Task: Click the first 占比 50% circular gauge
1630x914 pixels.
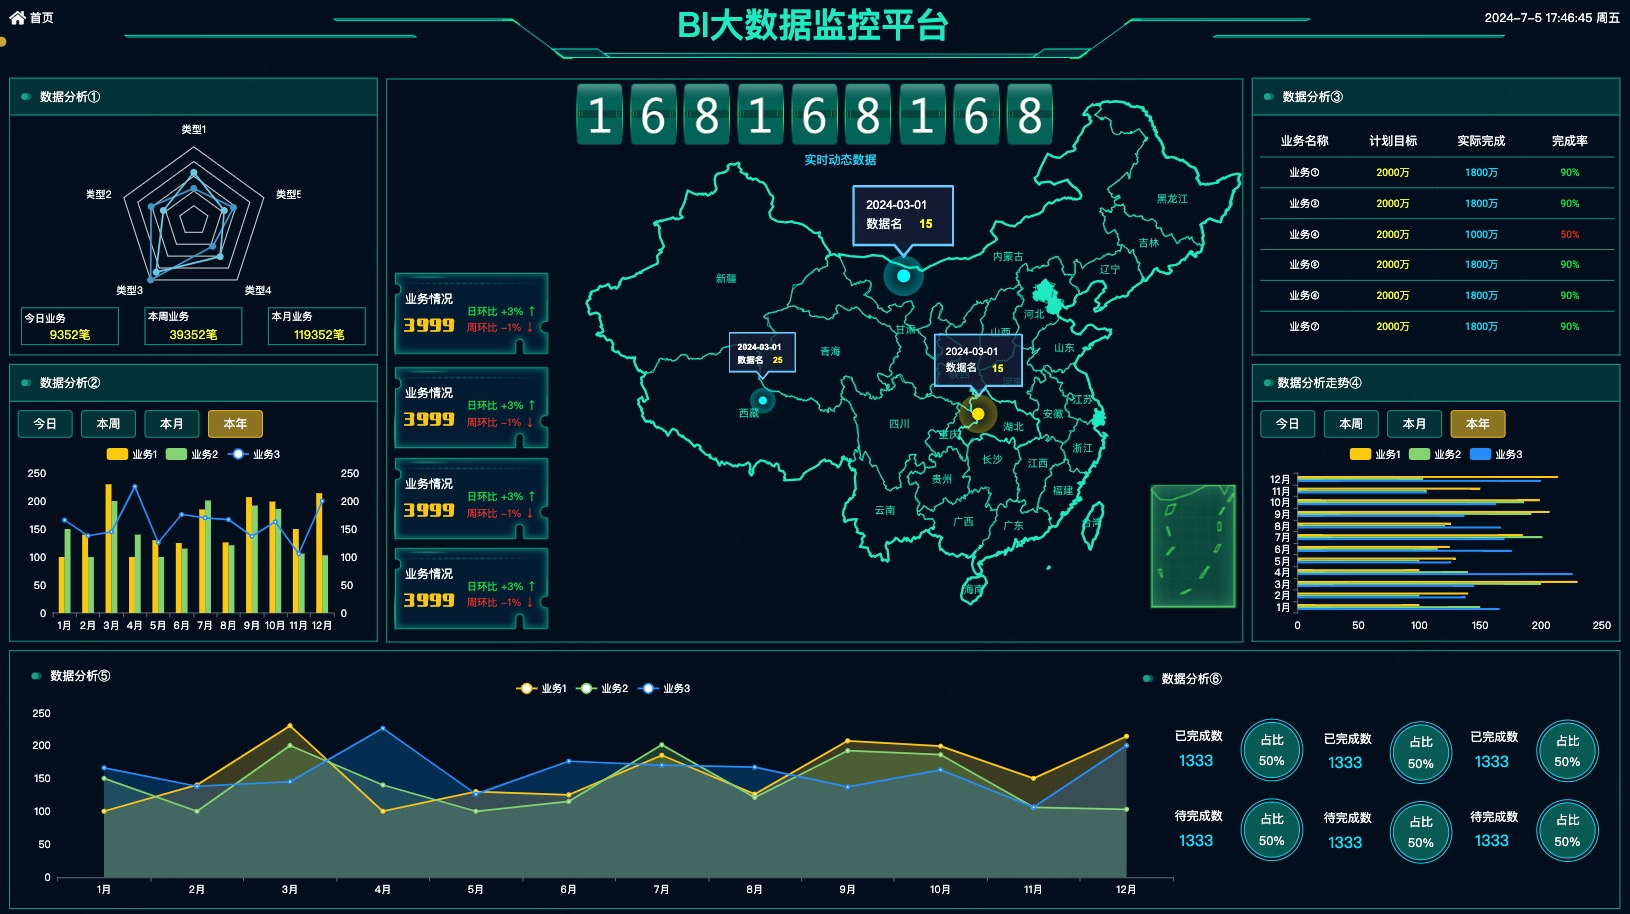Action: coord(1271,751)
